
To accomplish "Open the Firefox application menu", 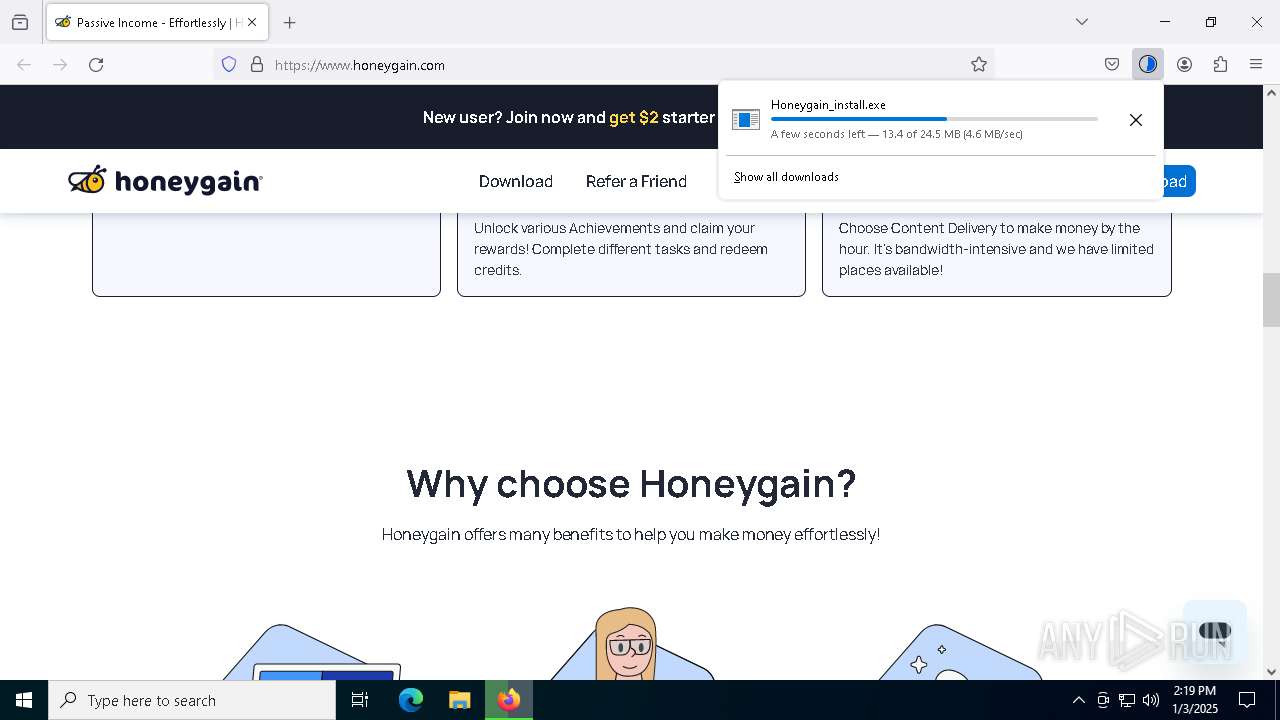I will [1256, 65].
